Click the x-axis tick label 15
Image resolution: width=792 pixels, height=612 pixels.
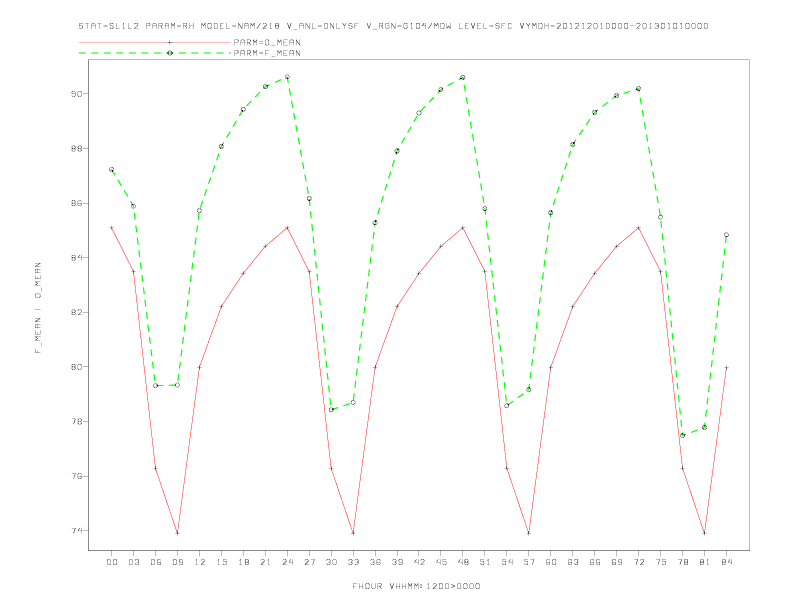point(221,562)
